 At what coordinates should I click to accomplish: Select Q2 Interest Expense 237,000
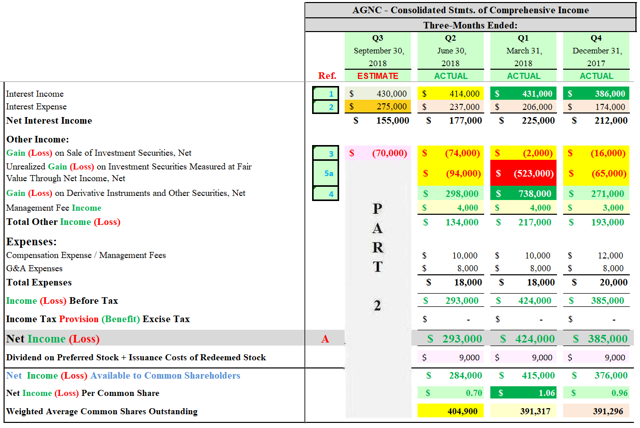[x=450, y=107]
